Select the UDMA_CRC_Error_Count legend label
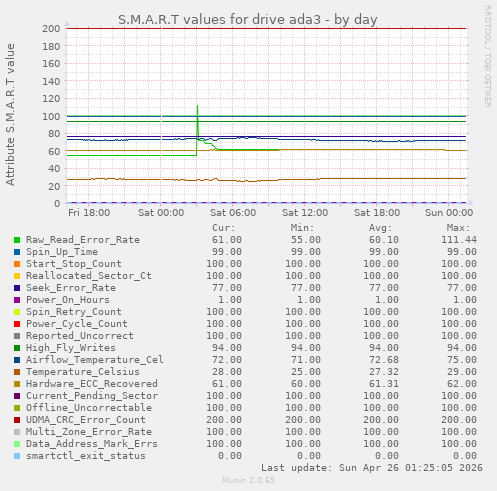The width and height of the screenshot is (497, 491). 86,420
